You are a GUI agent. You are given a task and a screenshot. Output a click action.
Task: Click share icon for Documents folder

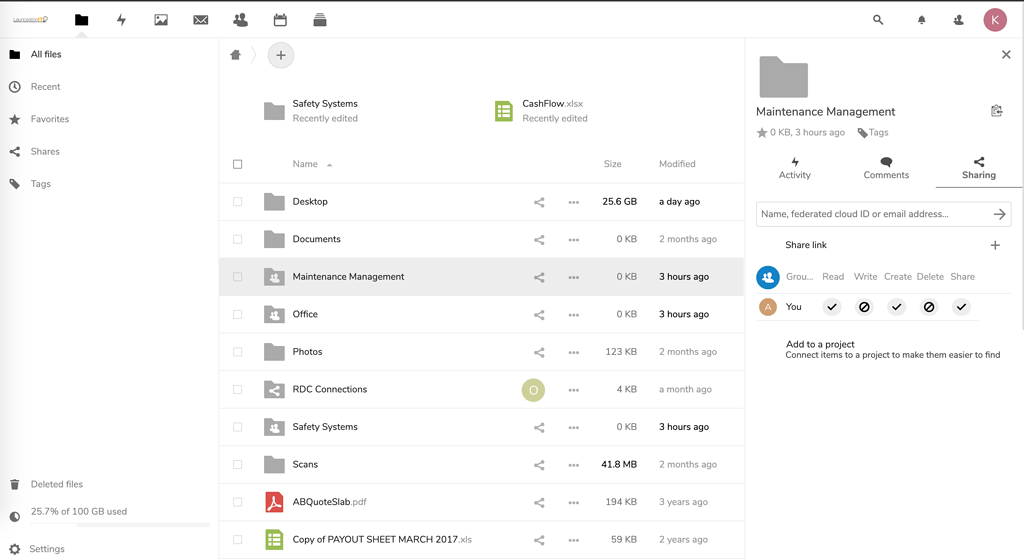point(539,240)
